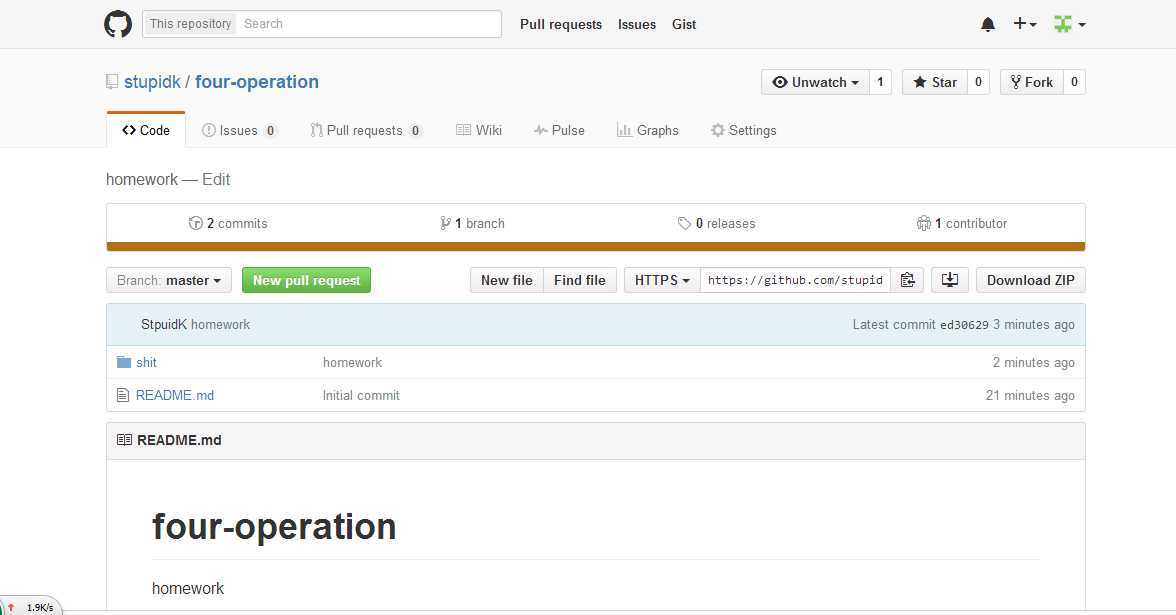Open GitHub home via Octocat logo

[x=118, y=24]
